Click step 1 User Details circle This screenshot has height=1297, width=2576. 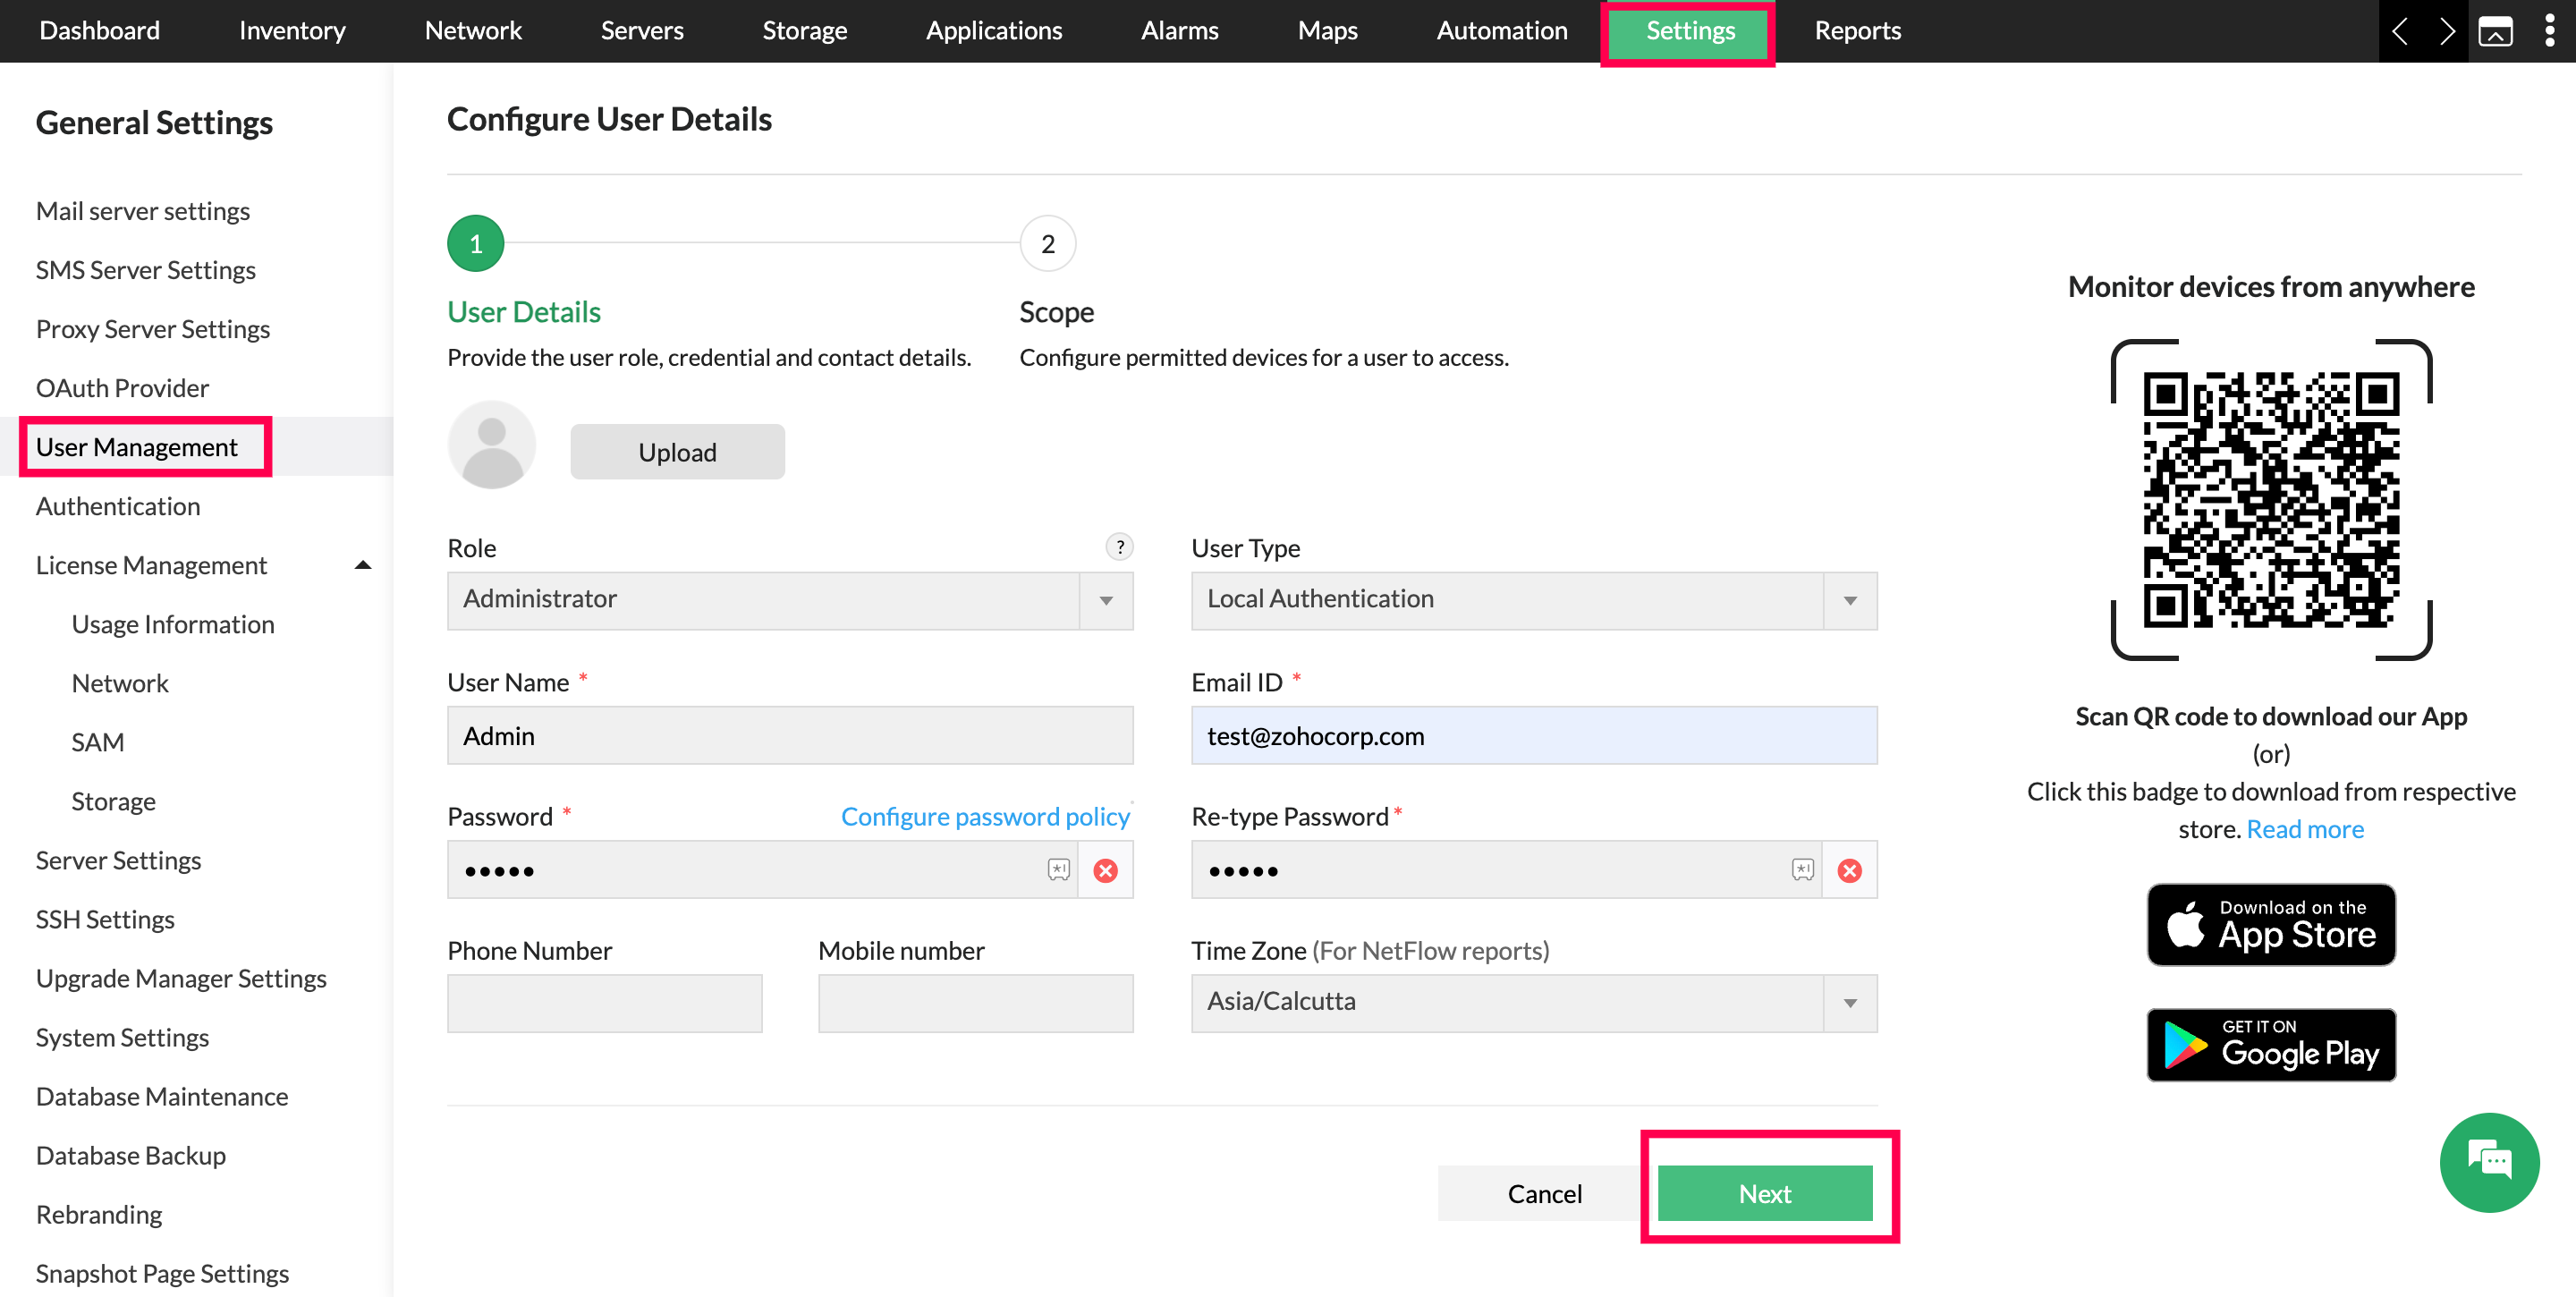(x=475, y=243)
